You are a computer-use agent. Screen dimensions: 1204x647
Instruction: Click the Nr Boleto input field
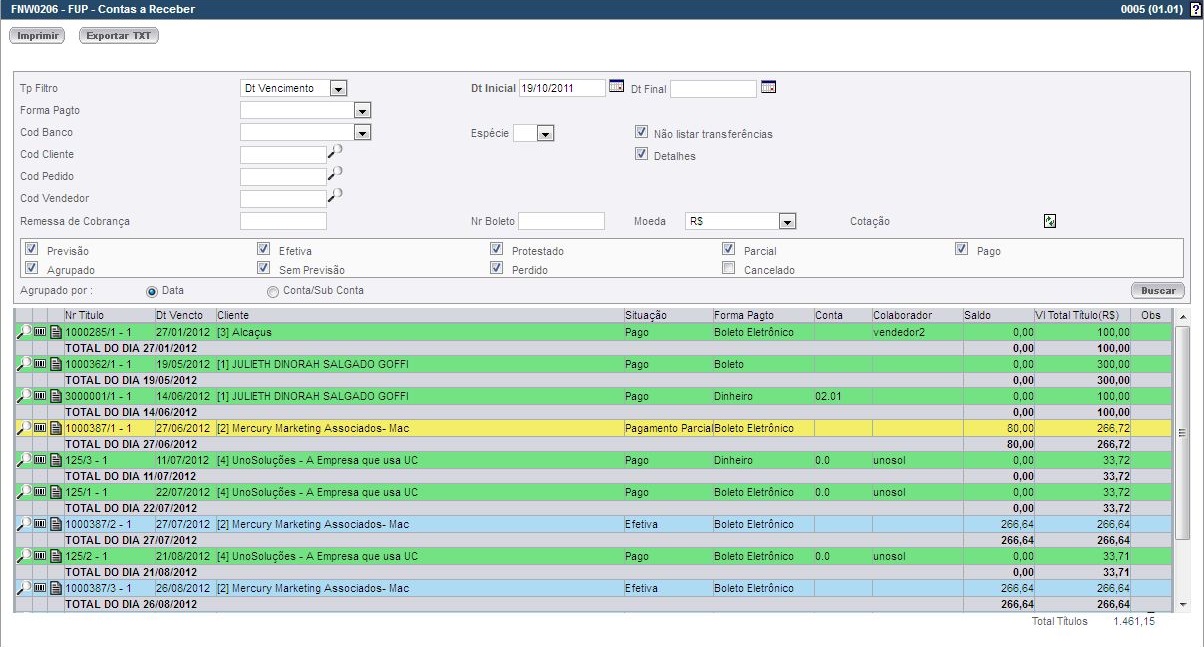tap(561, 221)
